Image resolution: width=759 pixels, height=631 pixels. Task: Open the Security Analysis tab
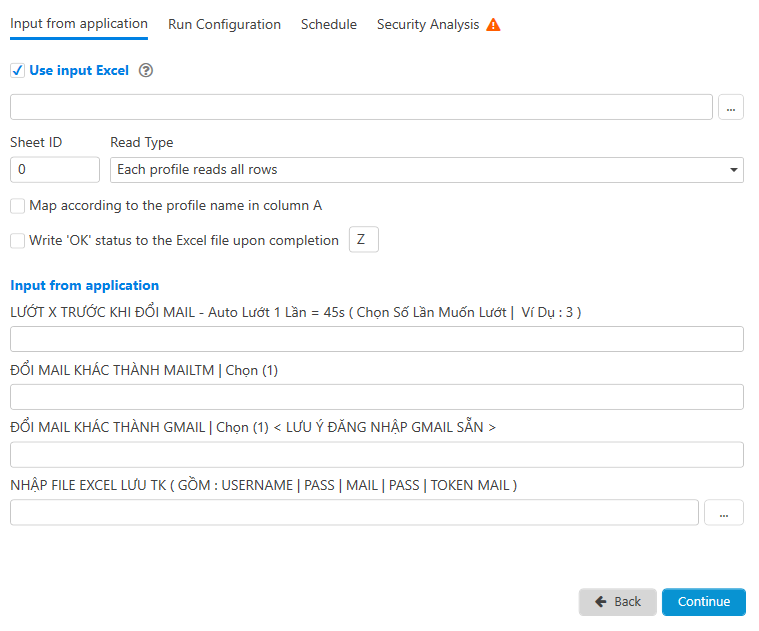coord(428,25)
